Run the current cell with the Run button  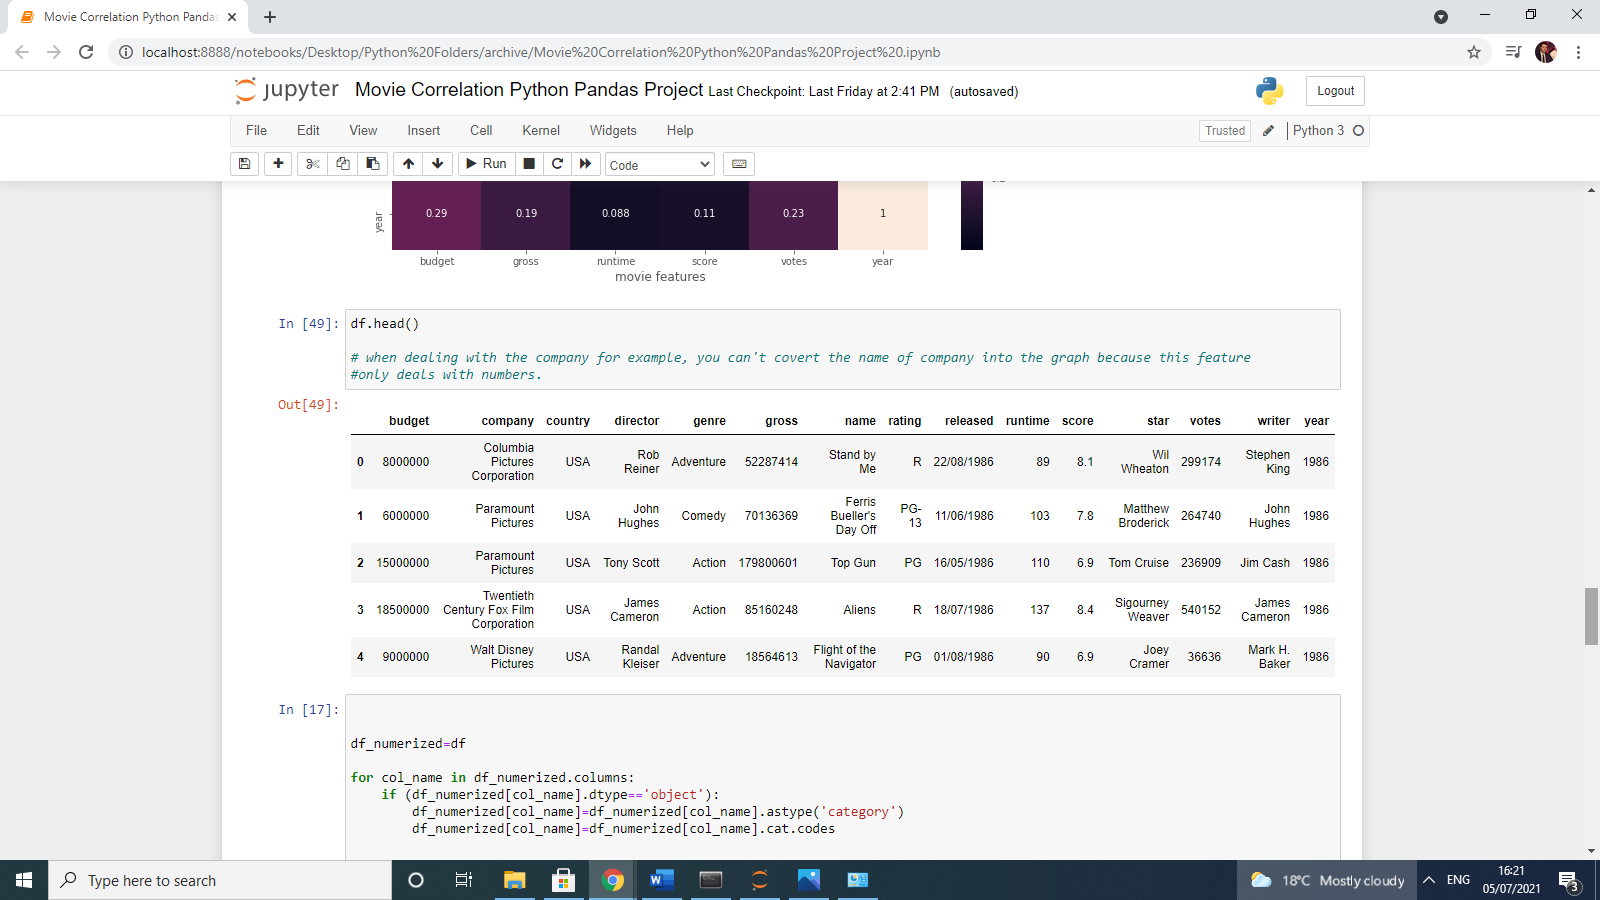click(485, 163)
